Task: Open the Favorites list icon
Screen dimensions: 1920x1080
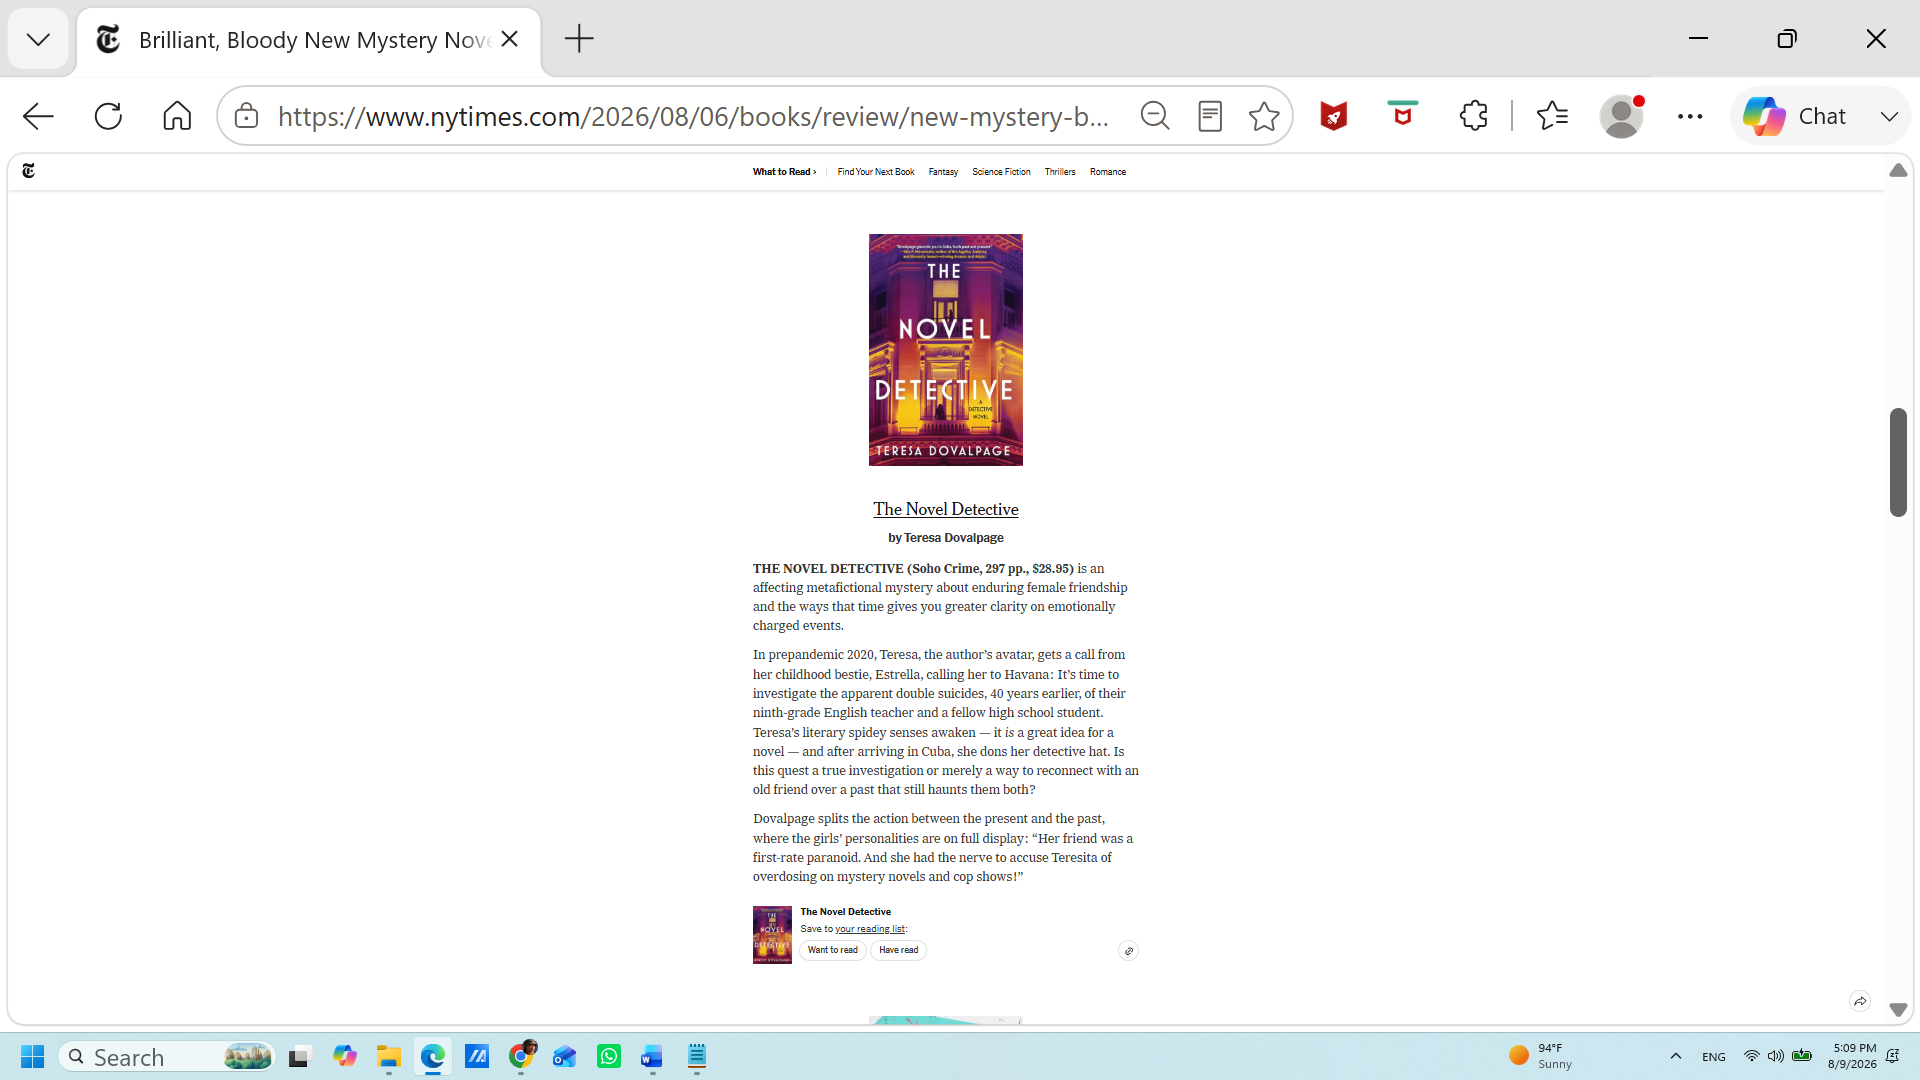Action: point(1552,116)
